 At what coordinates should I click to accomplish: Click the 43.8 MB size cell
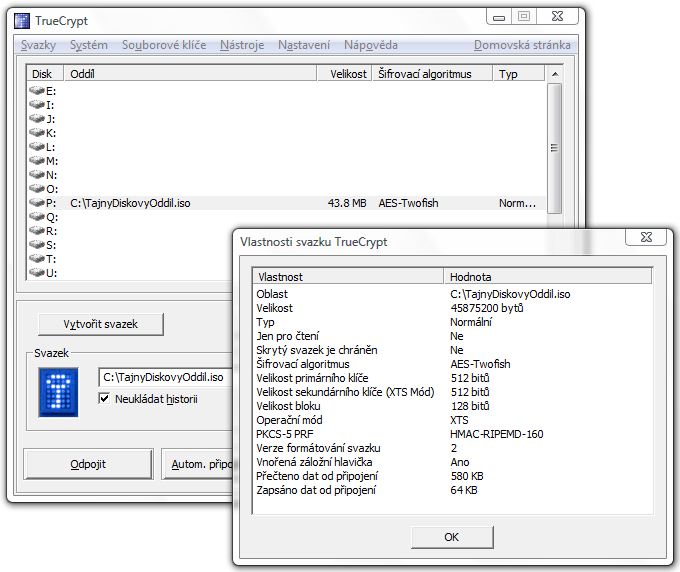[x=347, y=203]
